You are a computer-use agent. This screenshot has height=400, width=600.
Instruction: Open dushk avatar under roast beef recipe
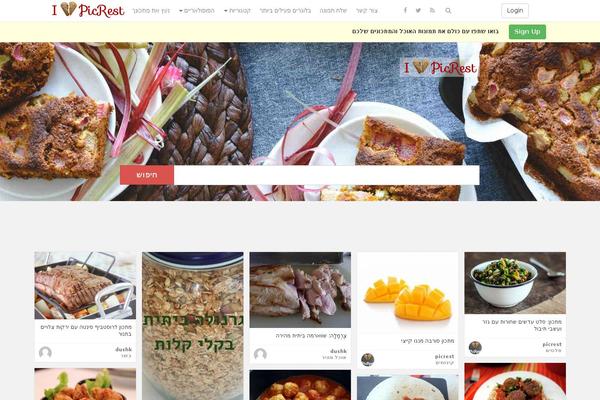click(45, 352)
